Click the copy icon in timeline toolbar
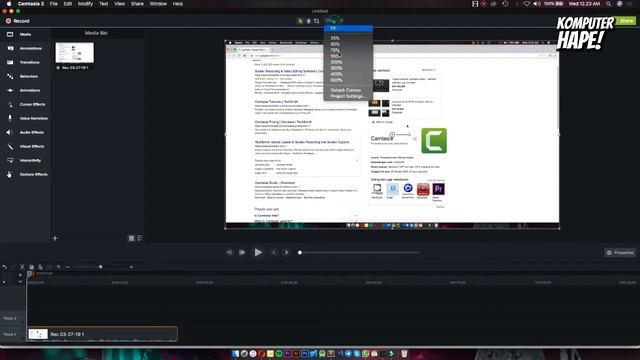The image size is (640, 360). point(31,267)
